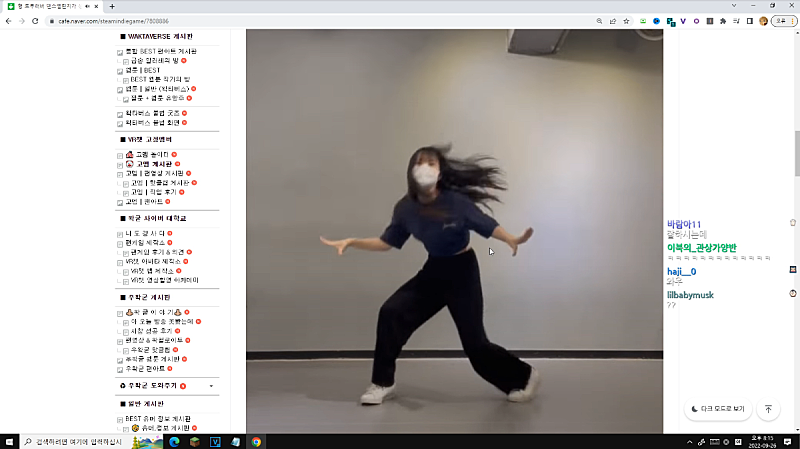Open the tab search chevron
This screenshot has height=449, width=800.
click(x=734, y=6)
